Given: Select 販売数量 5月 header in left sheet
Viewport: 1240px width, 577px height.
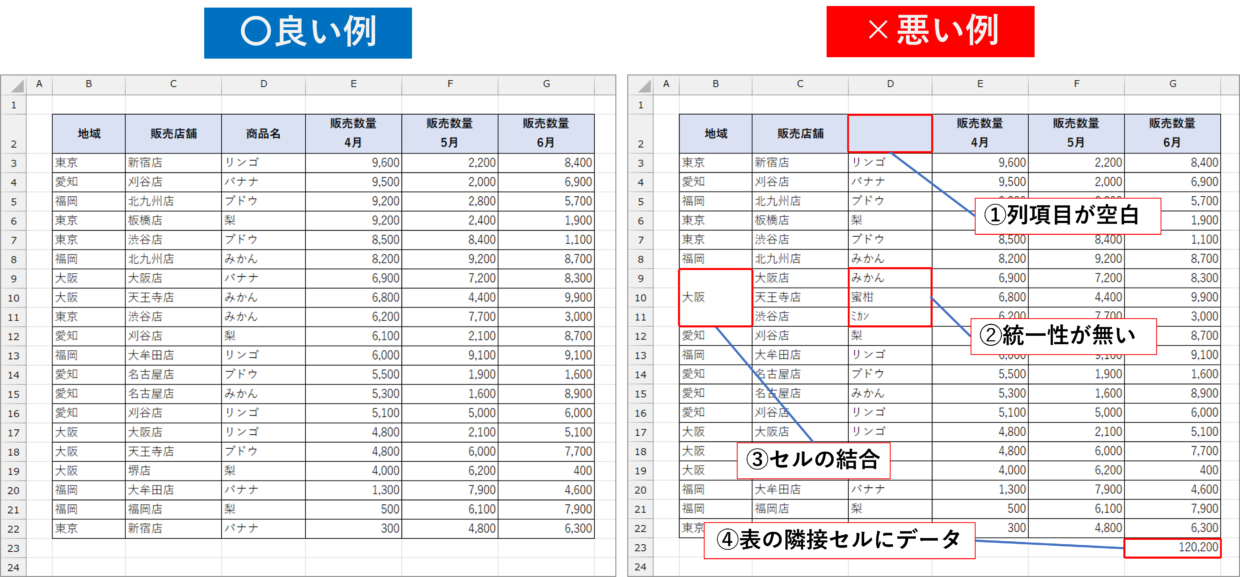Looking at the screenshot, I should (449, 133).
